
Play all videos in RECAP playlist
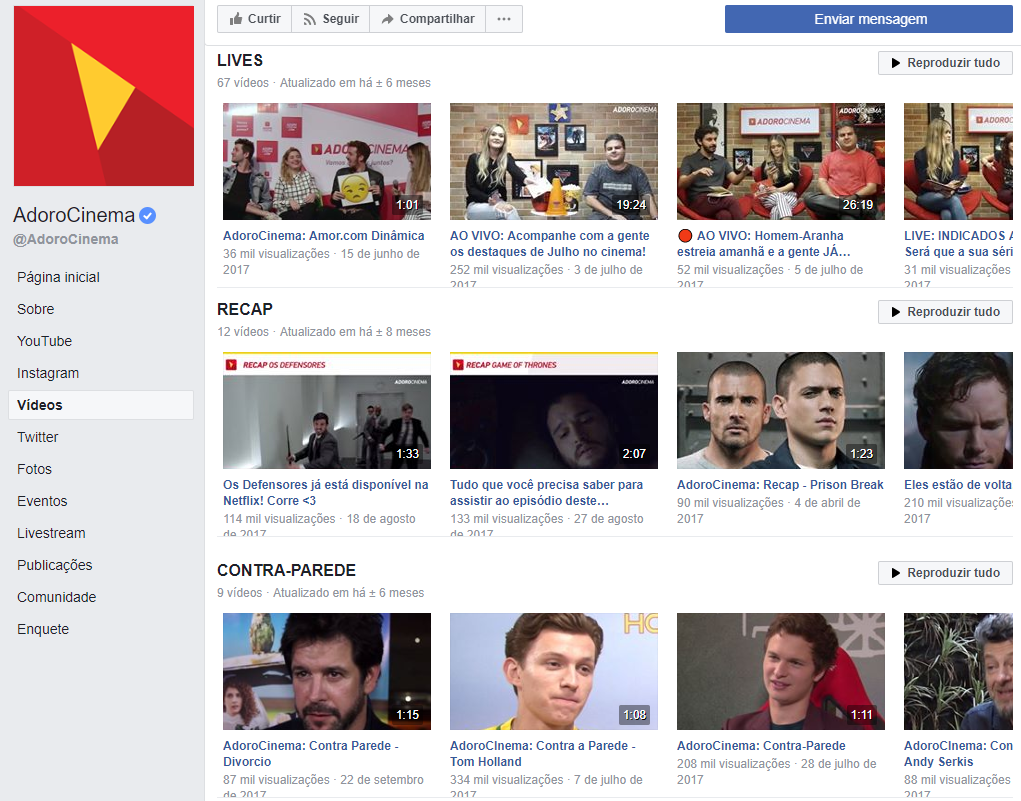(x=945, y=312)
